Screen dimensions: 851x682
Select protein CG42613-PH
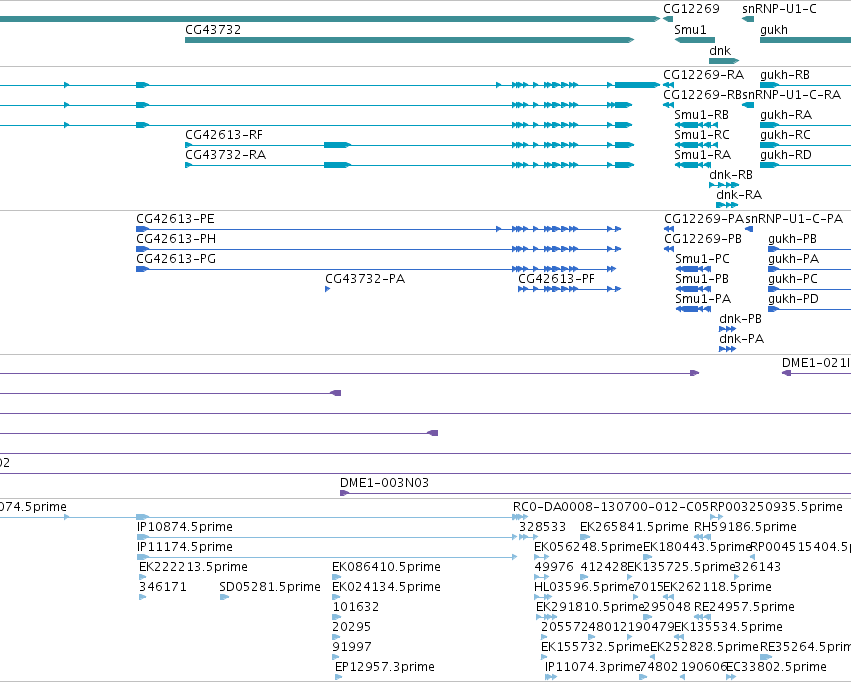coord(176,239)
